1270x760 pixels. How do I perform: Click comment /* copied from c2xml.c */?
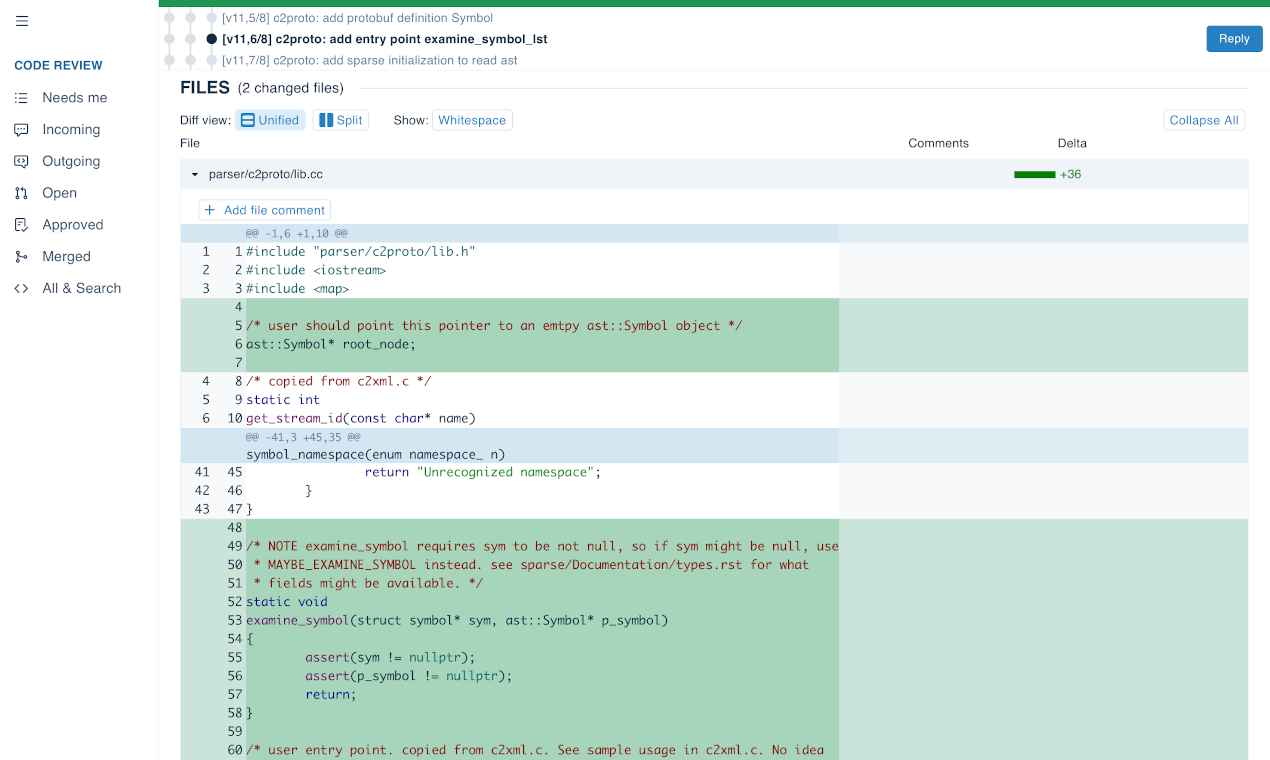[339, 381]
